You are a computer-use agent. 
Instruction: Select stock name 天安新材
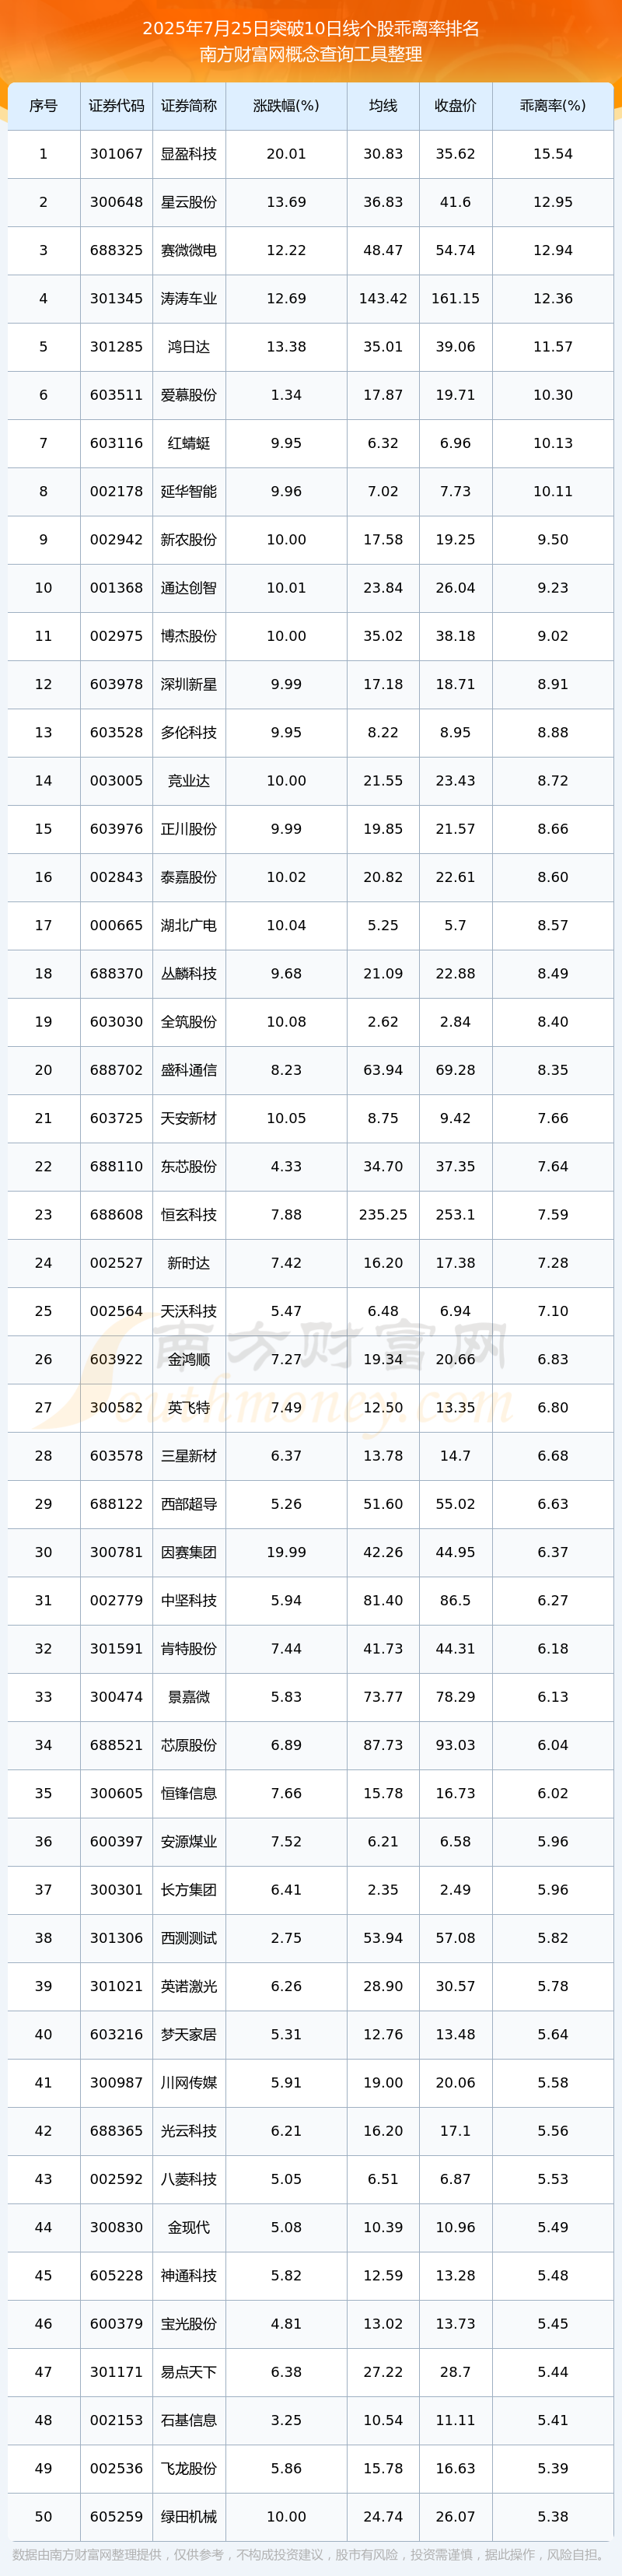pyautogui.click(x=189, y=1118)
